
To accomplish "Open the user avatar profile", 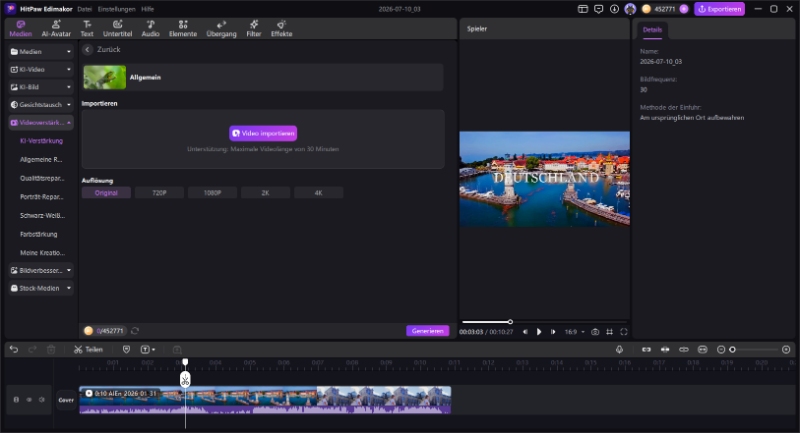I will (x=631, y=9).
